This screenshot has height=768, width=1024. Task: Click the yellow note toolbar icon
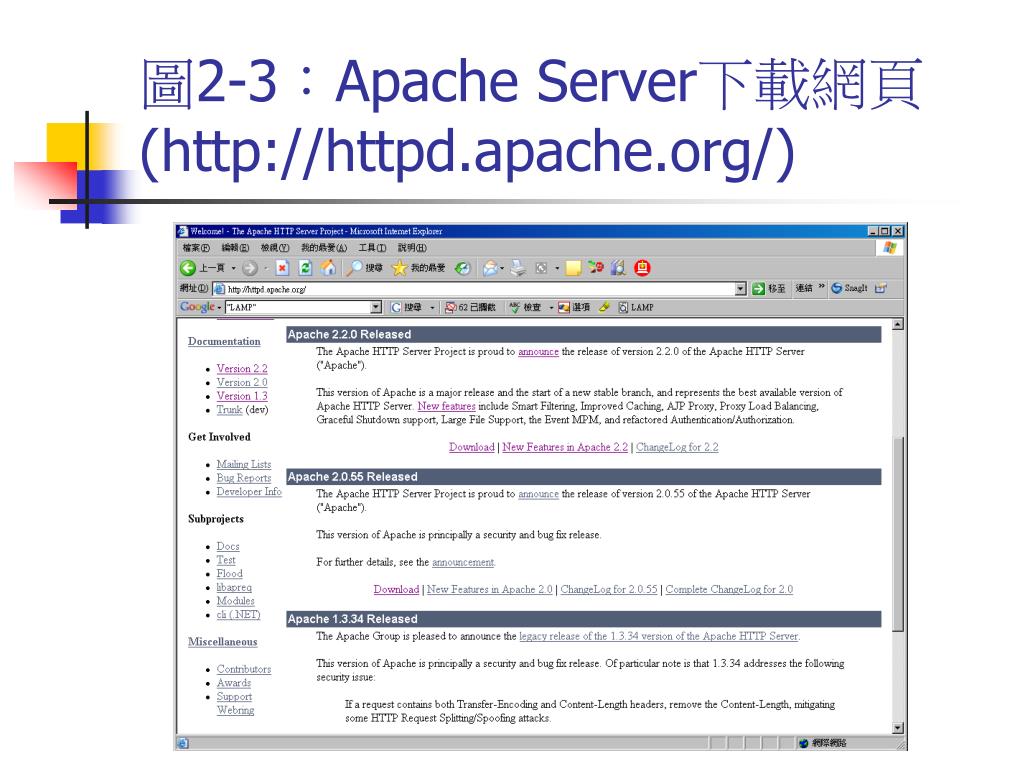(573, 268)
